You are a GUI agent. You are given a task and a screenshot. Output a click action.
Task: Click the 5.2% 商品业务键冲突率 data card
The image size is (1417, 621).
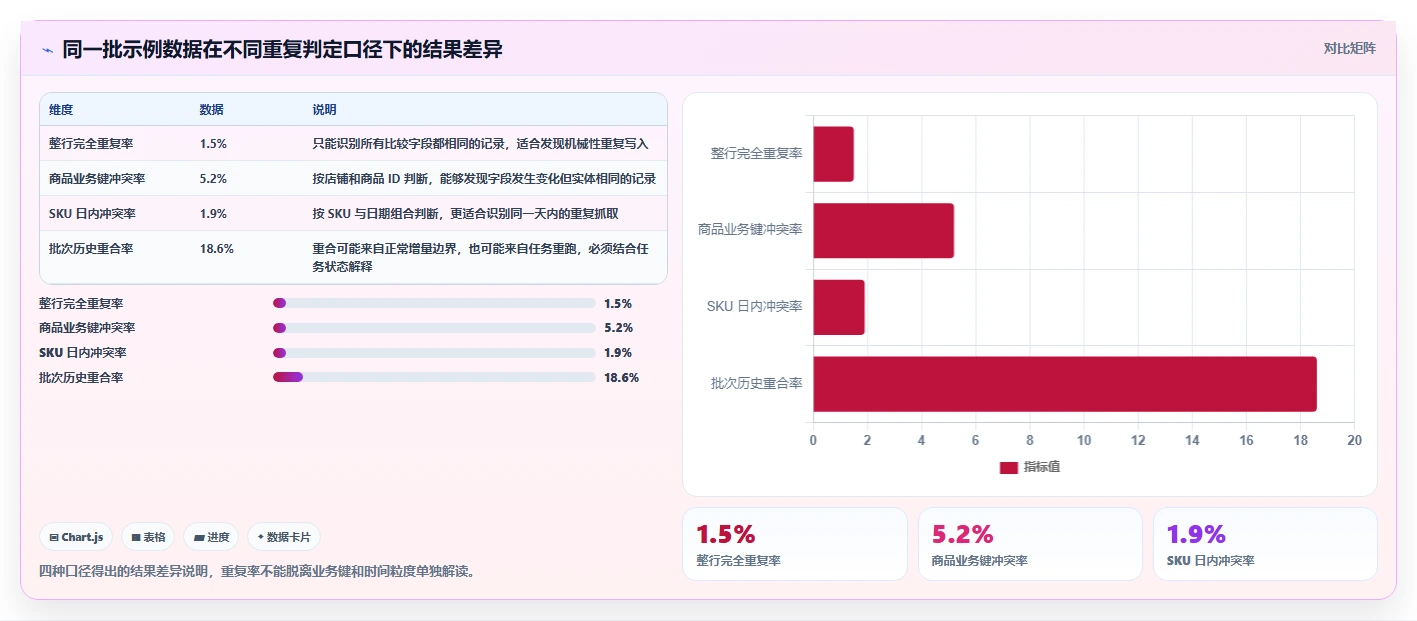point(1030,544)
